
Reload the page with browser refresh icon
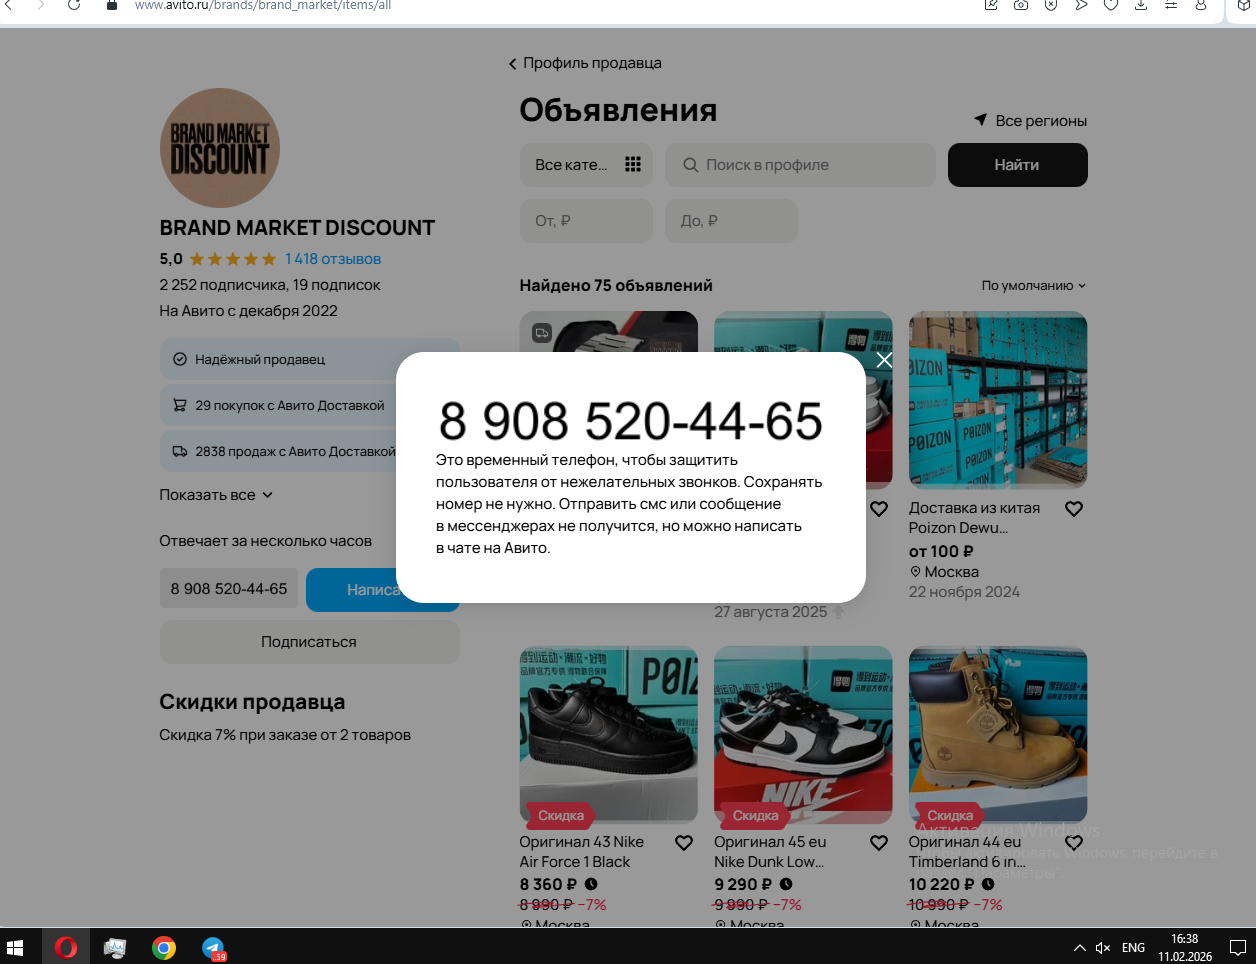coord(74,5)
